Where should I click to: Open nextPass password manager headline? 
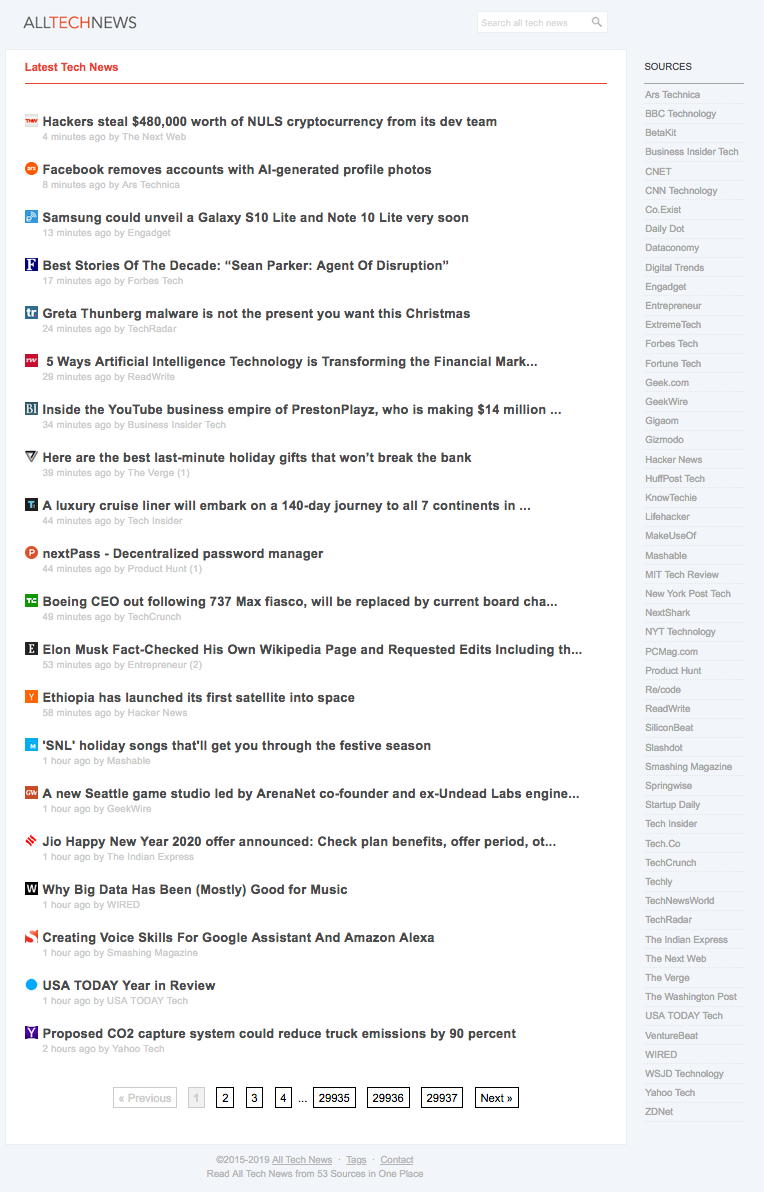182,553
